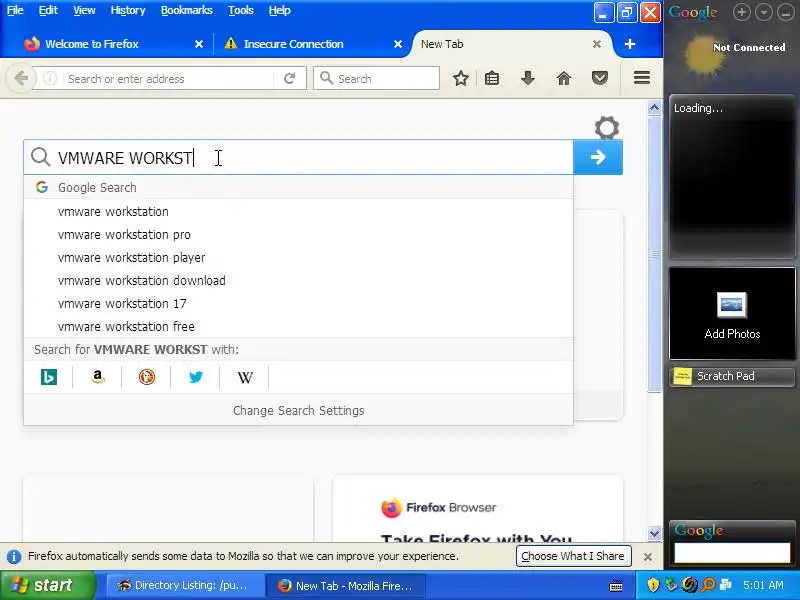Click the page scrollbar up arrow
Viewport: 800px width, 600px height.
654,108
